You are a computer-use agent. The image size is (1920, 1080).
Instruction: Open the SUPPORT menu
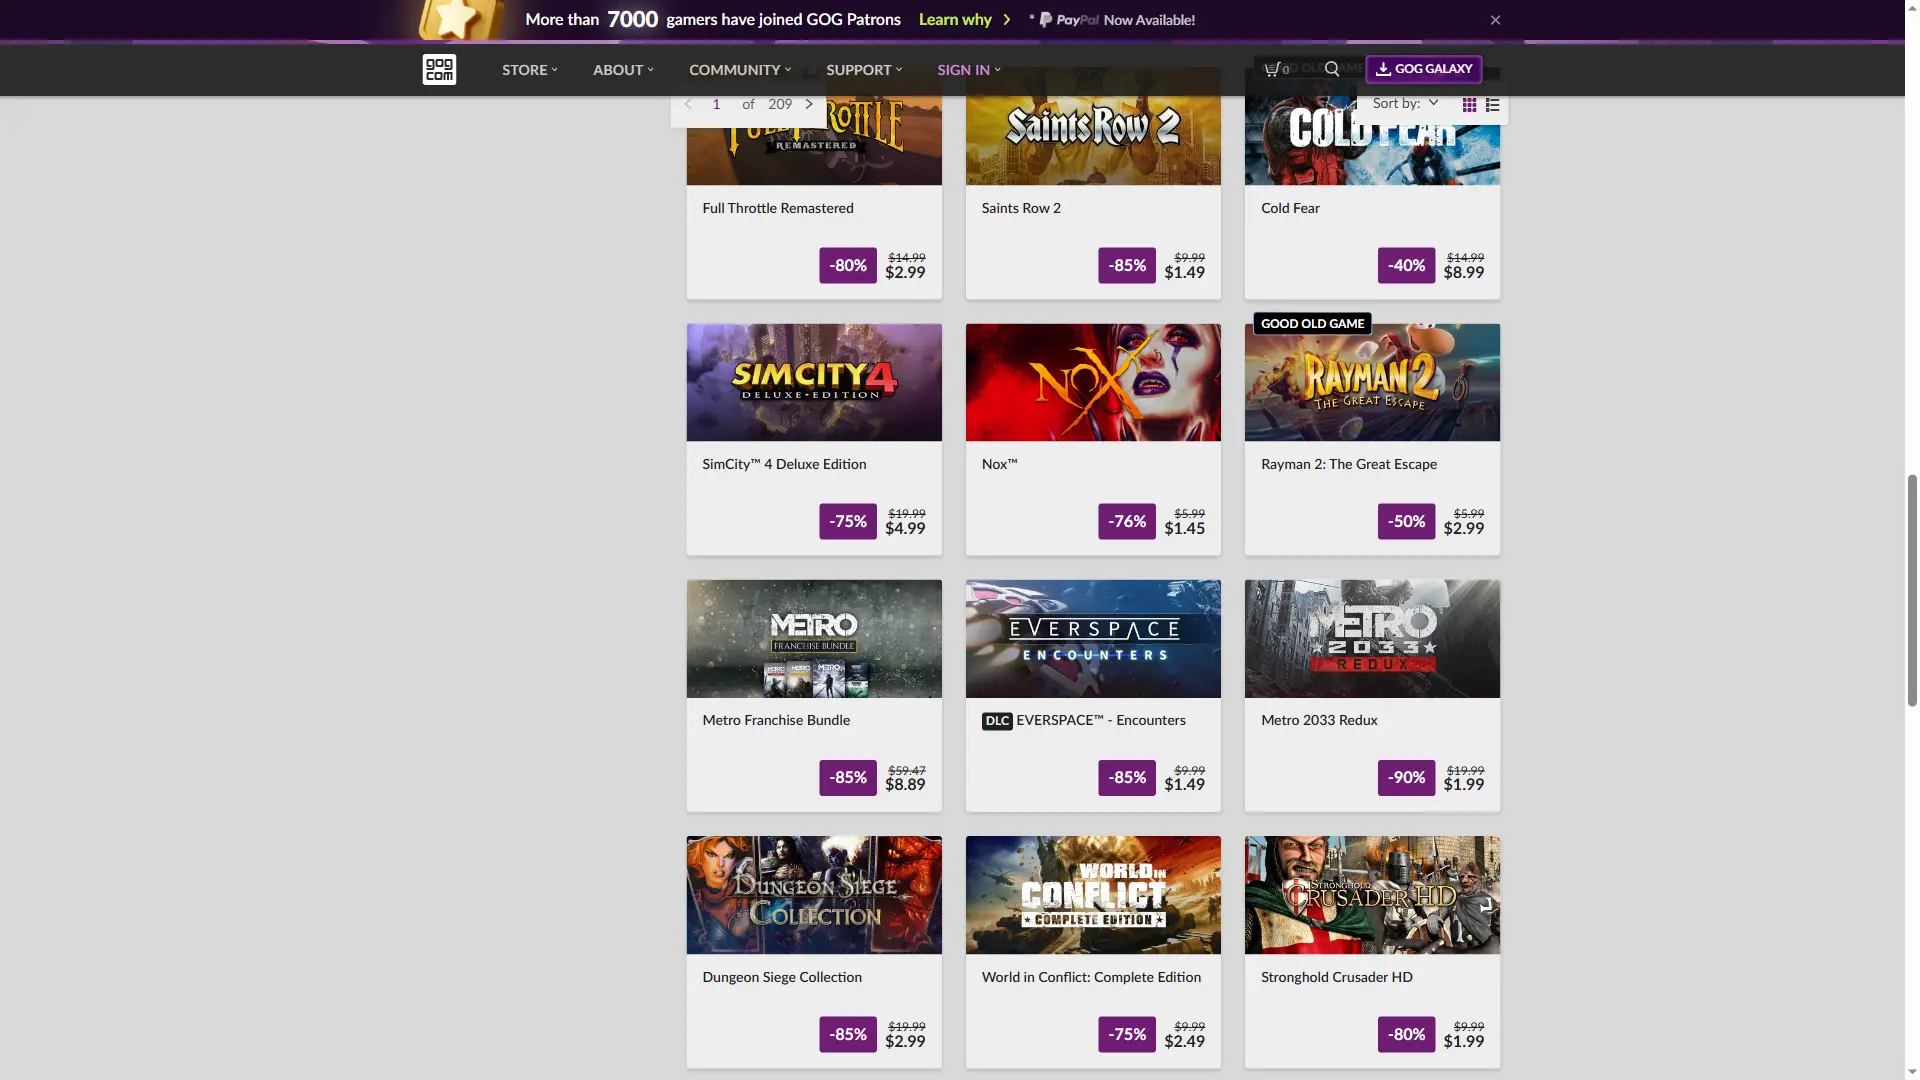(x=864, y=70)
